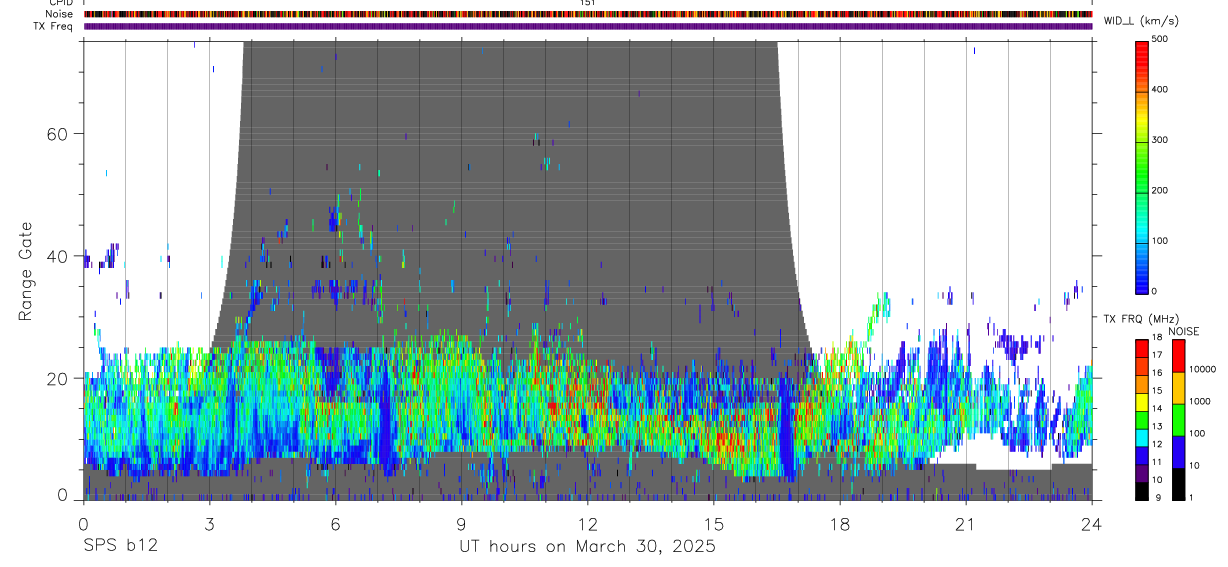Click the 1 label on the NOISE legend
Screen dimensions: 1228x567
(1190, 497)
